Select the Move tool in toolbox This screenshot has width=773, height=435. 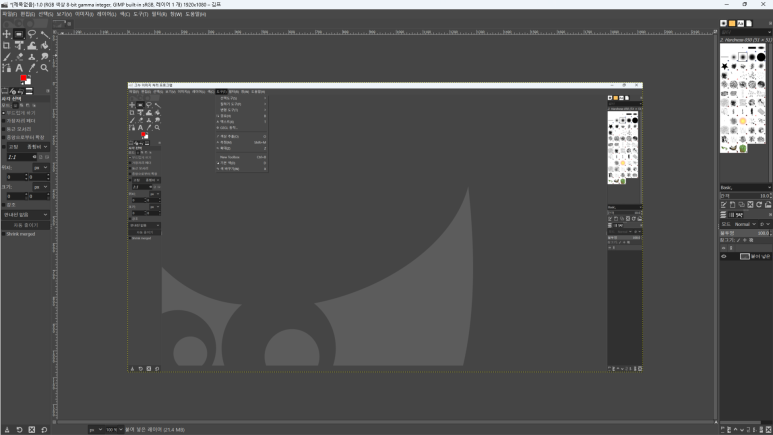[6, 34]
